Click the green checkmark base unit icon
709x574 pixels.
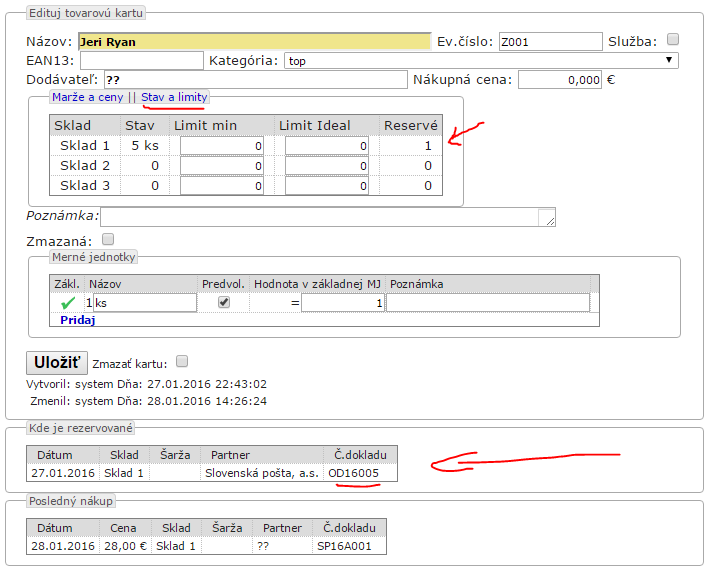68,302
